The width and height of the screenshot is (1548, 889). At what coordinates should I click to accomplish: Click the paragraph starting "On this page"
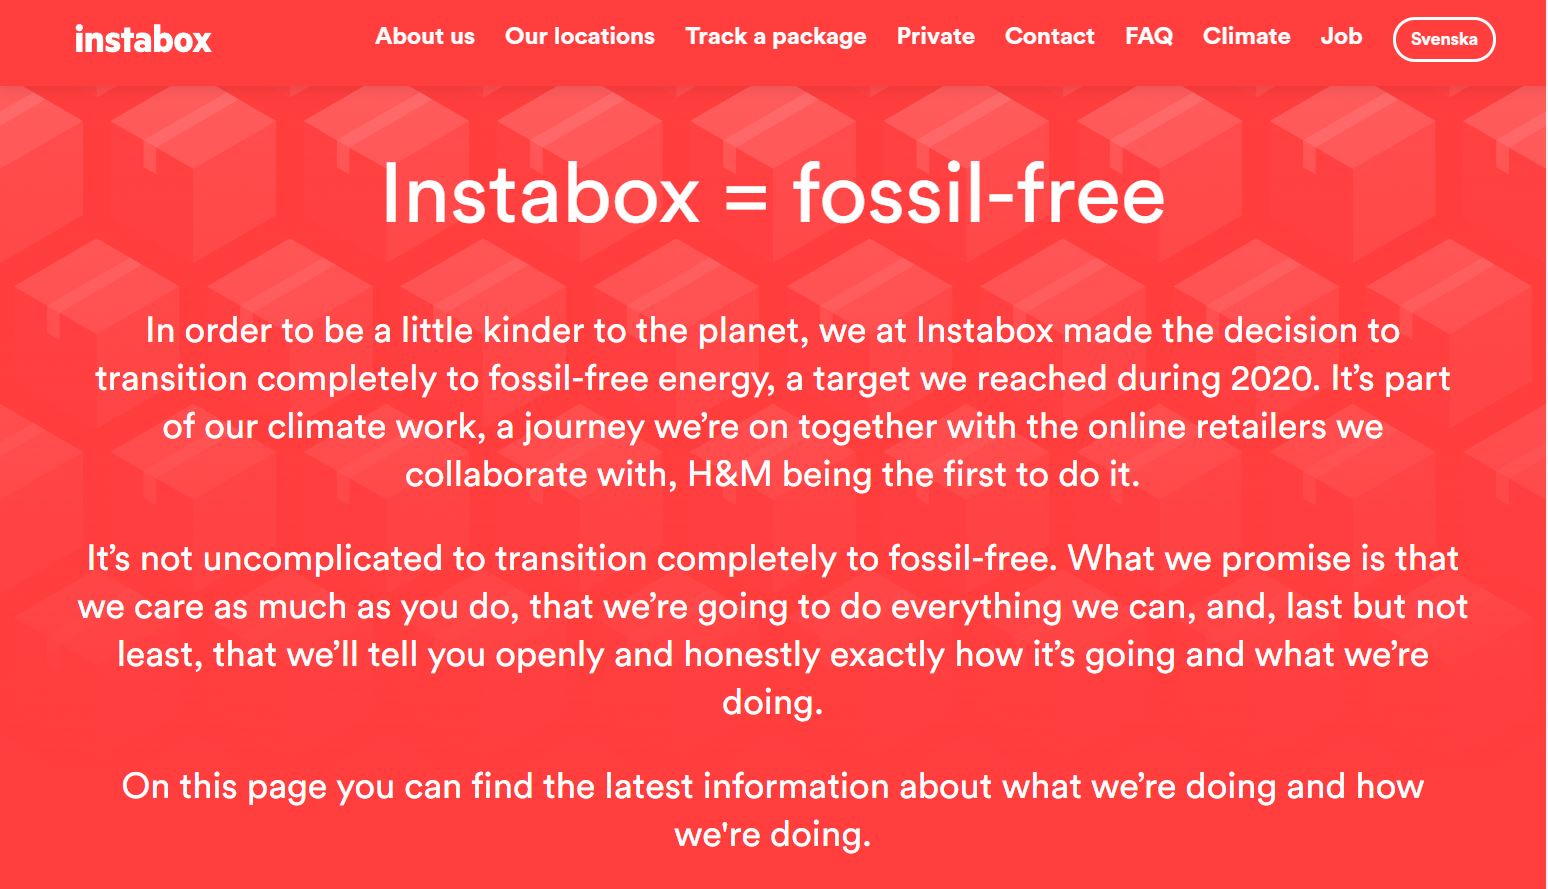773,810
